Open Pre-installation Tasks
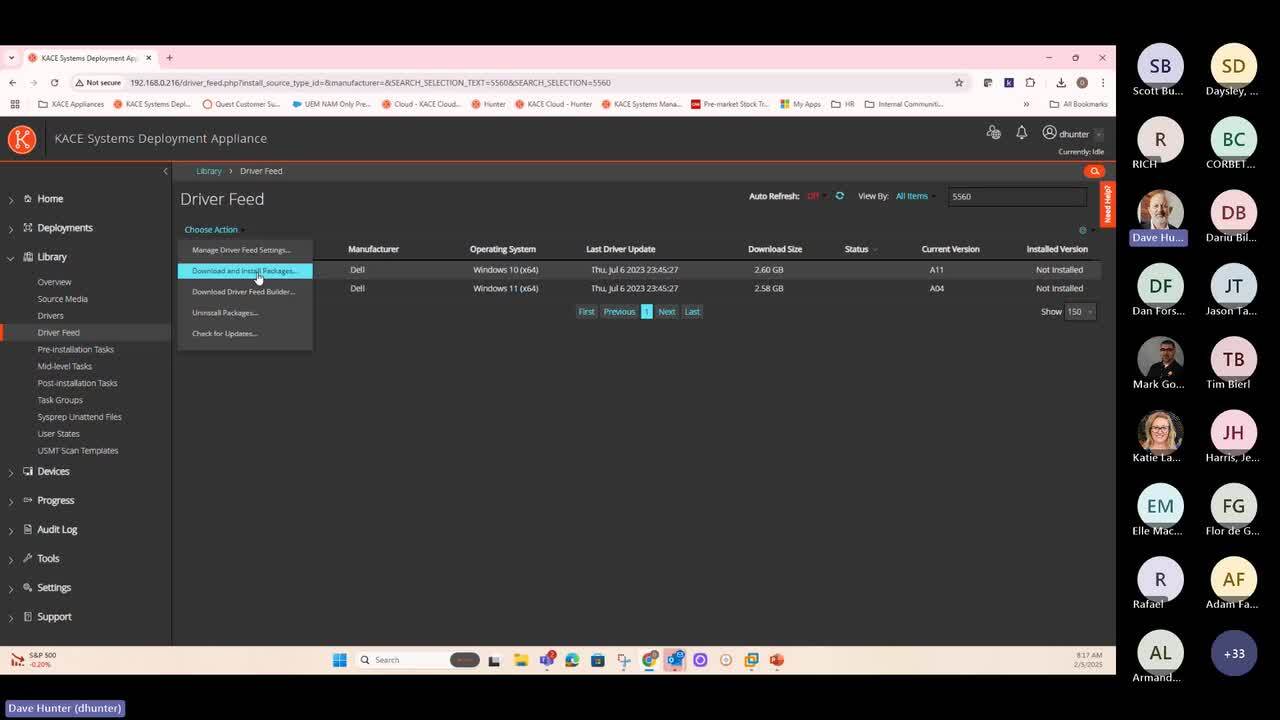 [75, 350]
